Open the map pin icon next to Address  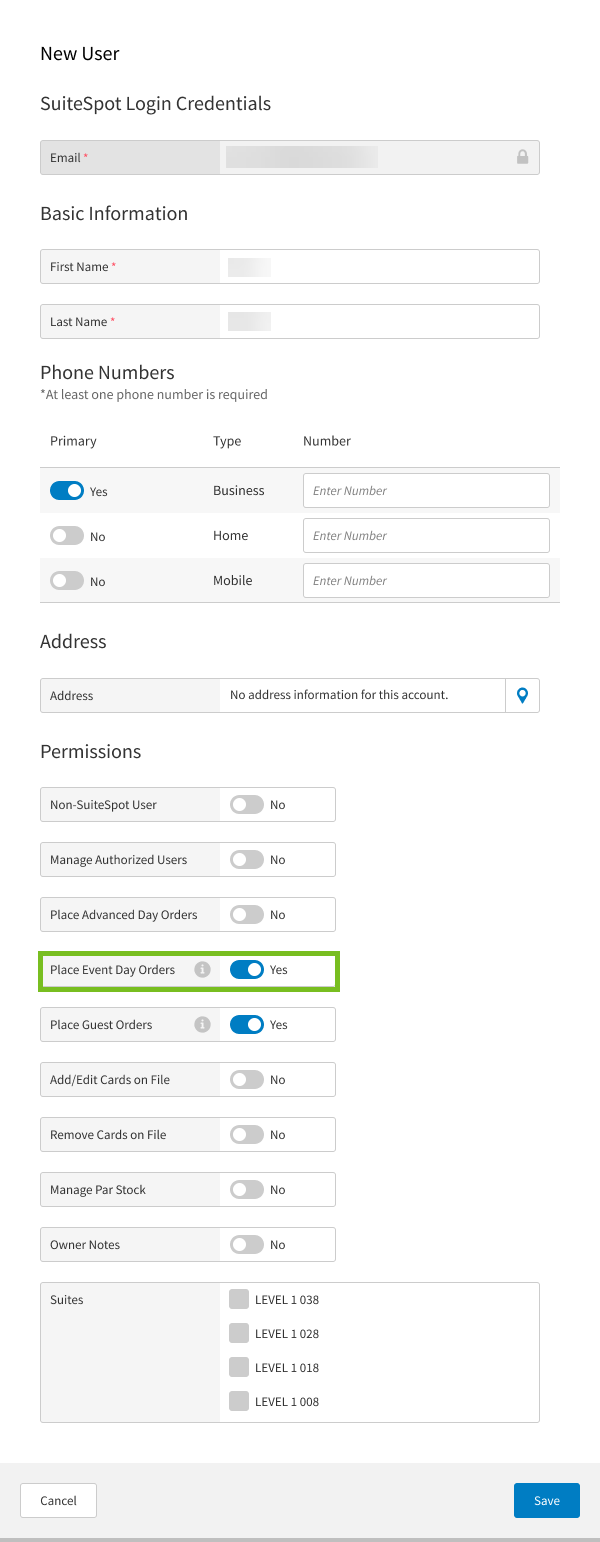(522, 695)
